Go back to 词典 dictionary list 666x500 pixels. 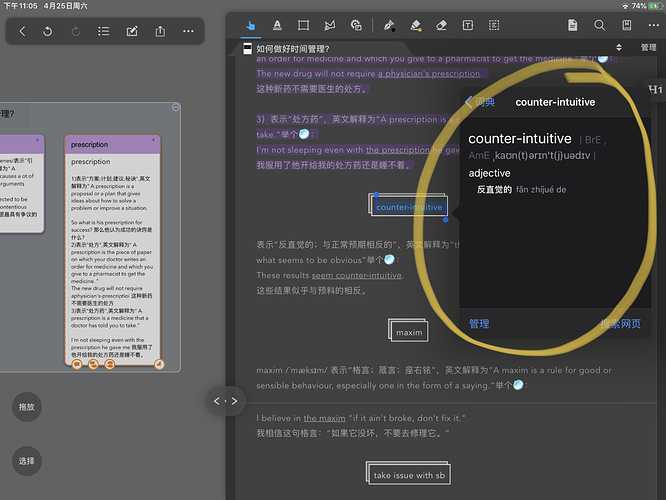pos(480,102)
